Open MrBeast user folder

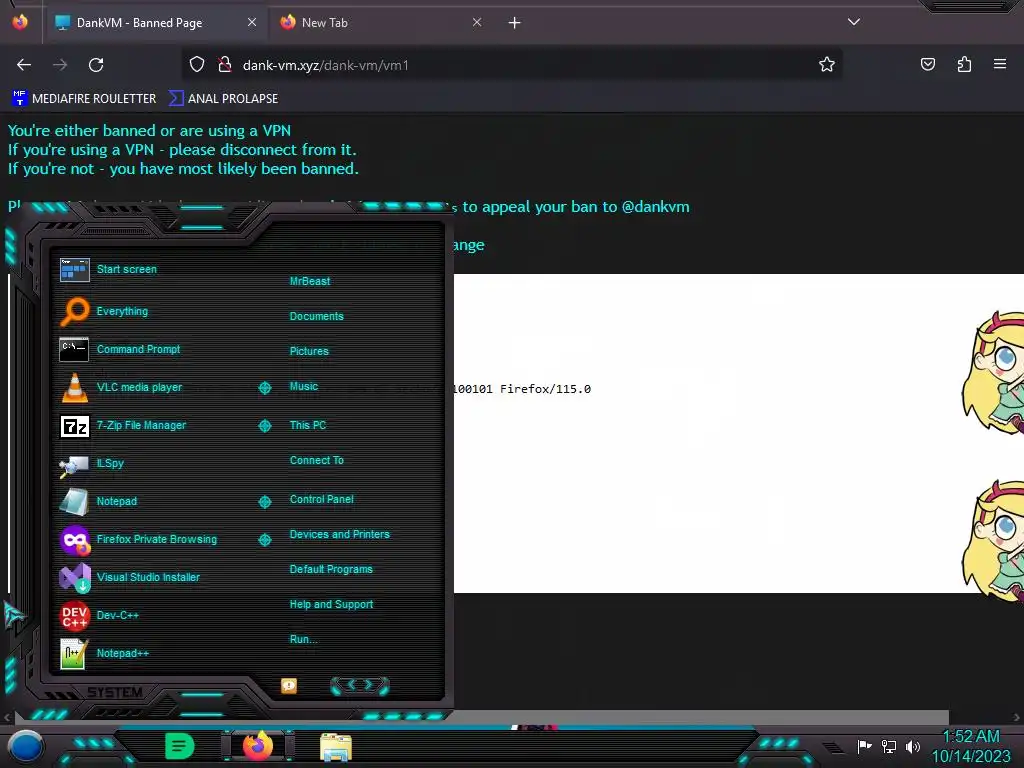pos(310,281)
